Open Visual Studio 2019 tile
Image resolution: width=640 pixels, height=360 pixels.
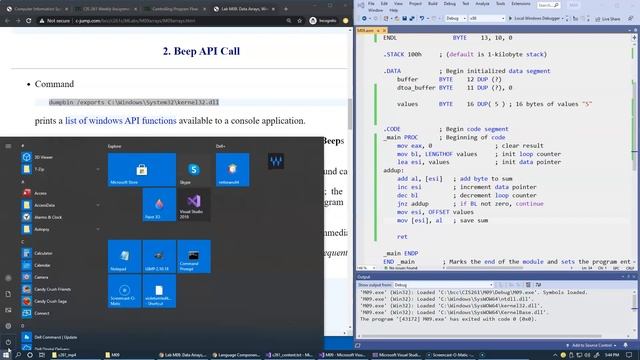(194, 204)
